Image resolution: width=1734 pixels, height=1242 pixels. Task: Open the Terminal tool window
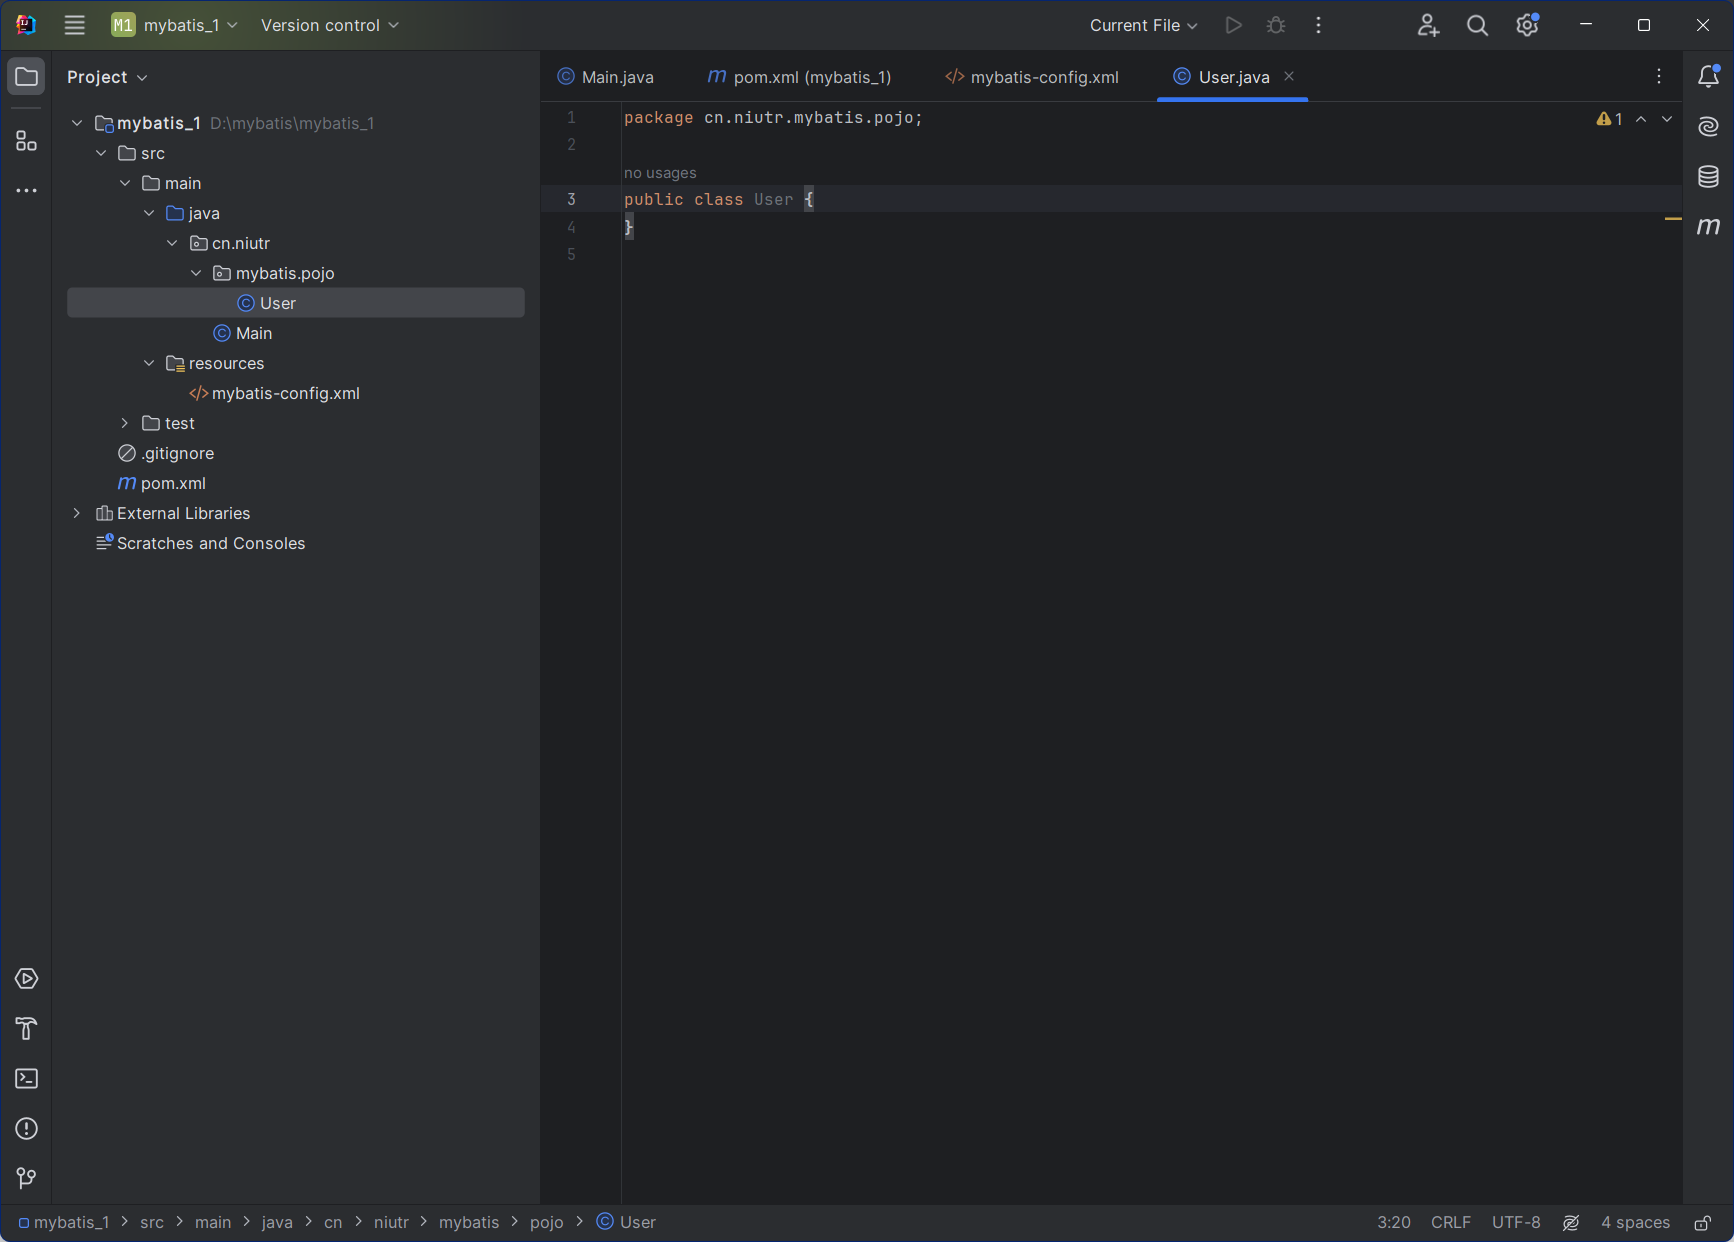(x=27, y=1079)
